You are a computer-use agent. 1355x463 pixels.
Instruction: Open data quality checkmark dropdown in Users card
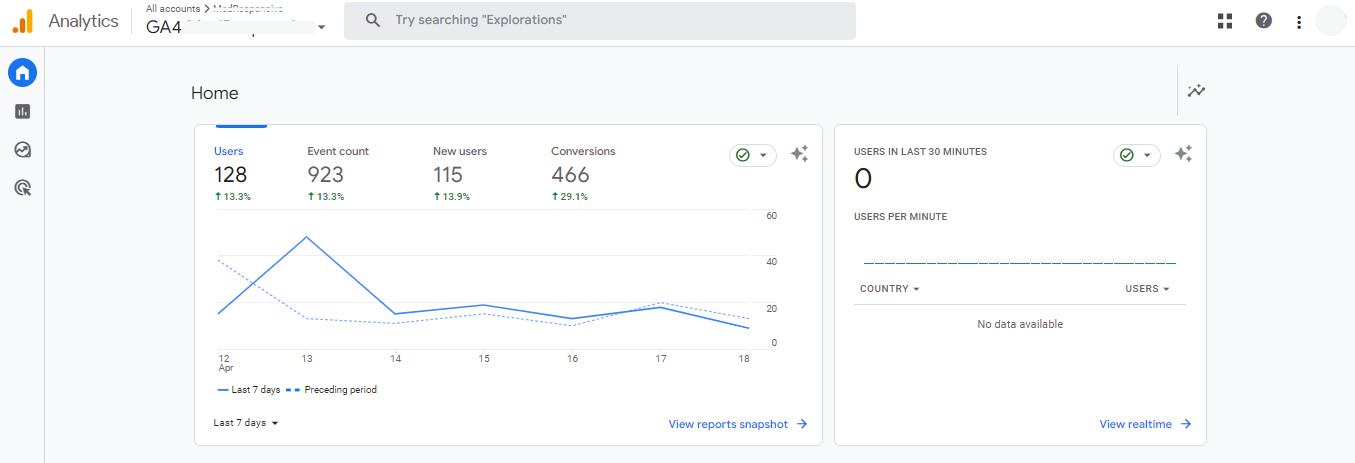click(752, 155)
